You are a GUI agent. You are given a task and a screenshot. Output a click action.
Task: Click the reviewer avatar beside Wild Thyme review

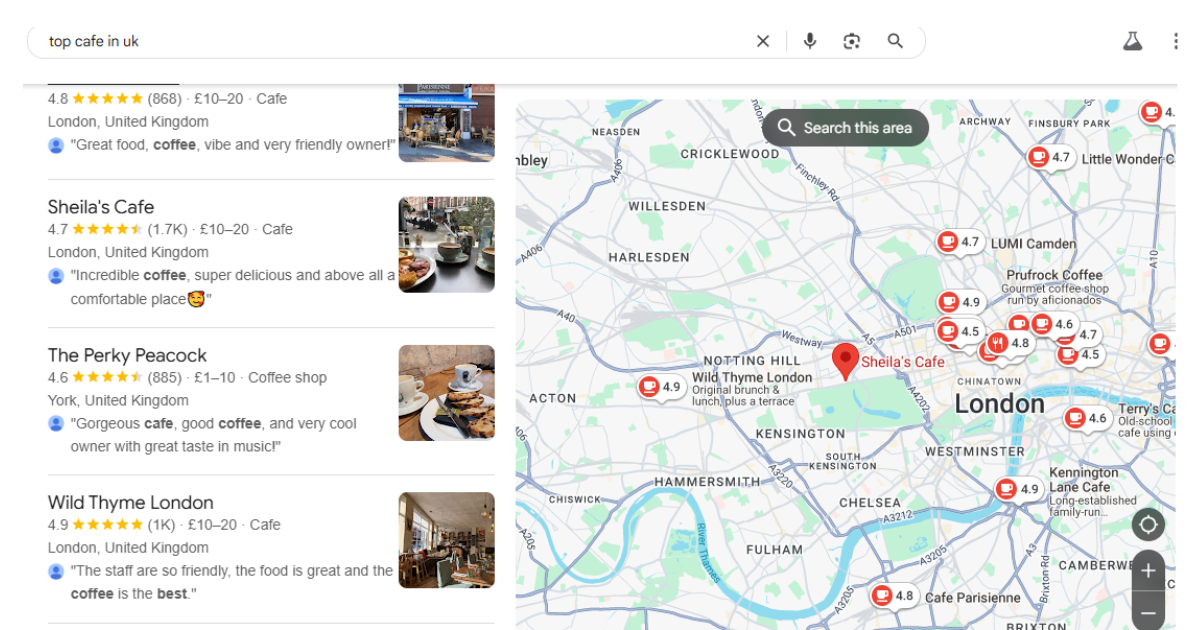[56, 571]
